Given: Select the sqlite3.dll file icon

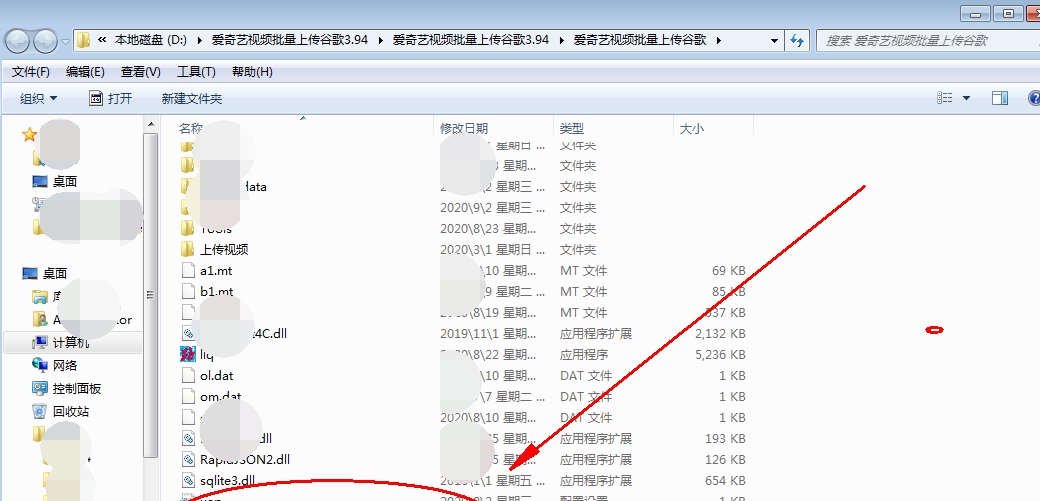Looking at the screenshot, I should 188,480.
